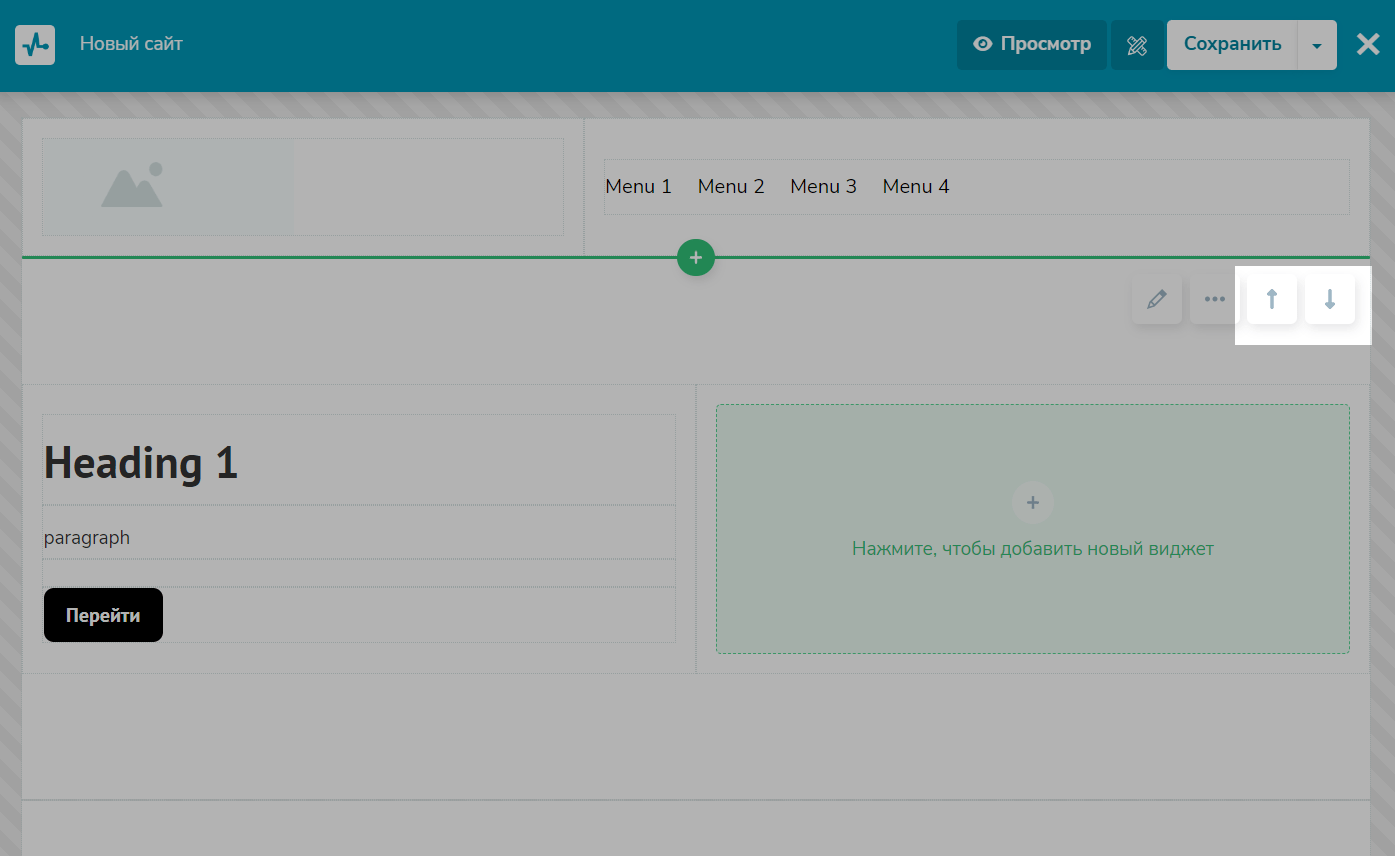Select the paragraph text block
This screenshot has width=1395, height=856.
(87, 538)
